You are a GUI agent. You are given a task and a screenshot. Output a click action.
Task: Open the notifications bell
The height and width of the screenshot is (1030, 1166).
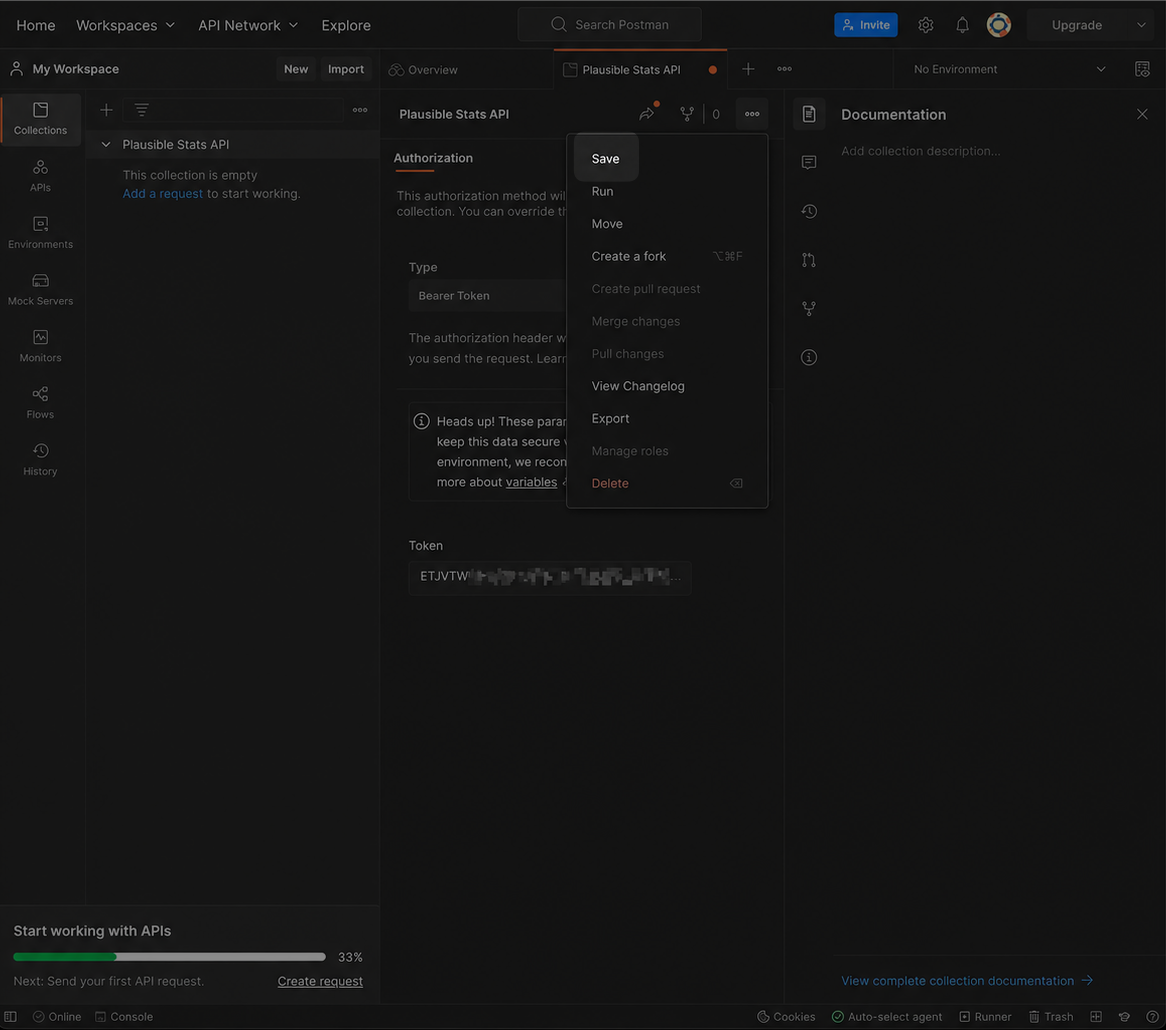tap(962, 25)
